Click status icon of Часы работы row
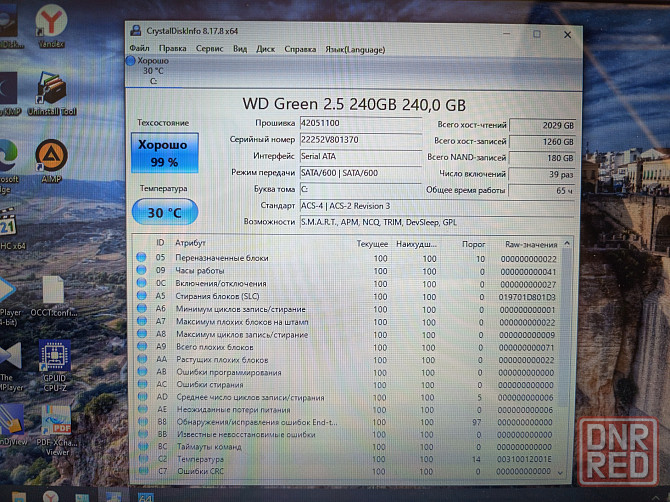 pyautogui.click(x=141, y=270)
